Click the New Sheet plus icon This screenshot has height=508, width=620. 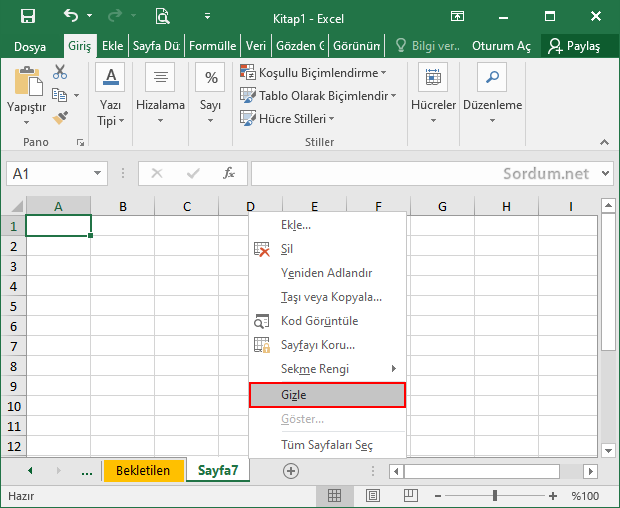coord(291,471)
